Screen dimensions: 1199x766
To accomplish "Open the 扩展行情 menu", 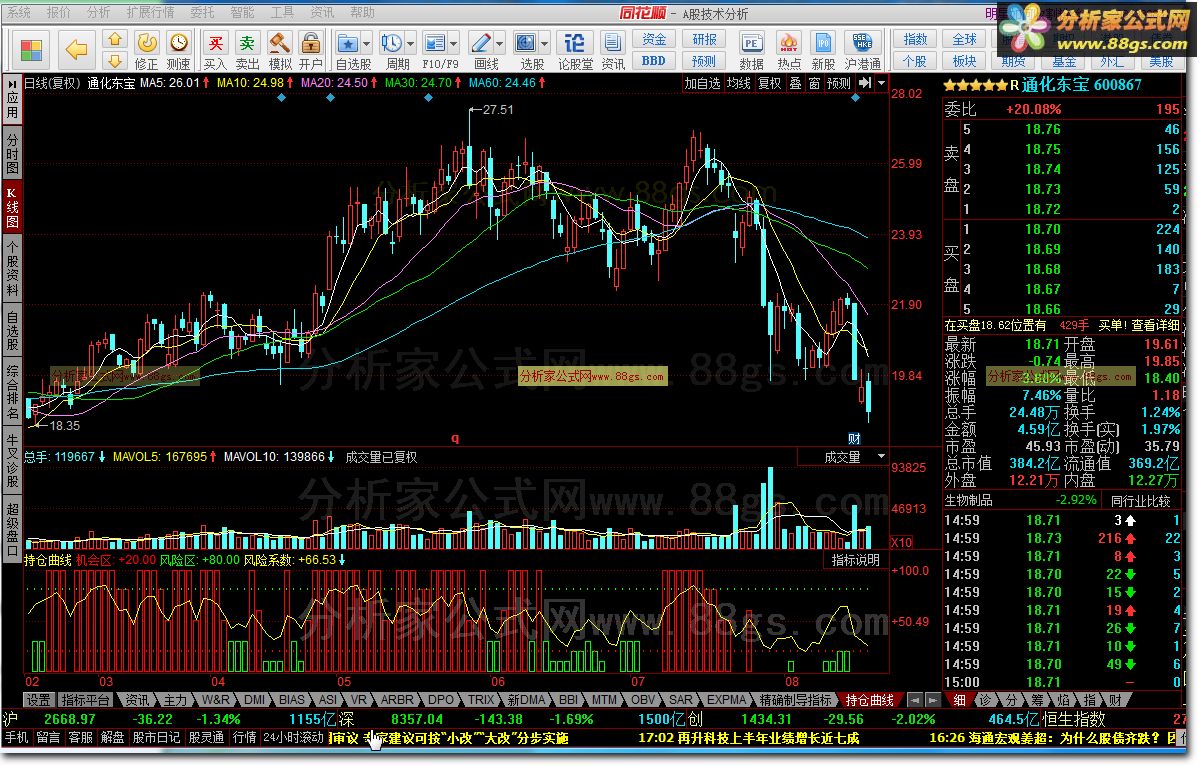I will 151,12.
